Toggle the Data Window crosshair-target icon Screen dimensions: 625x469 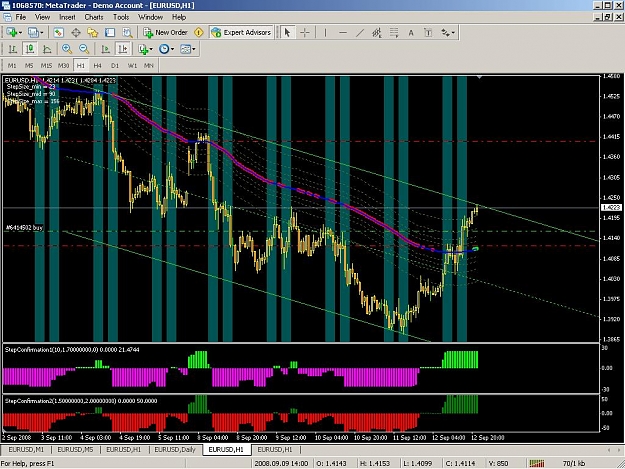(76, 33)
